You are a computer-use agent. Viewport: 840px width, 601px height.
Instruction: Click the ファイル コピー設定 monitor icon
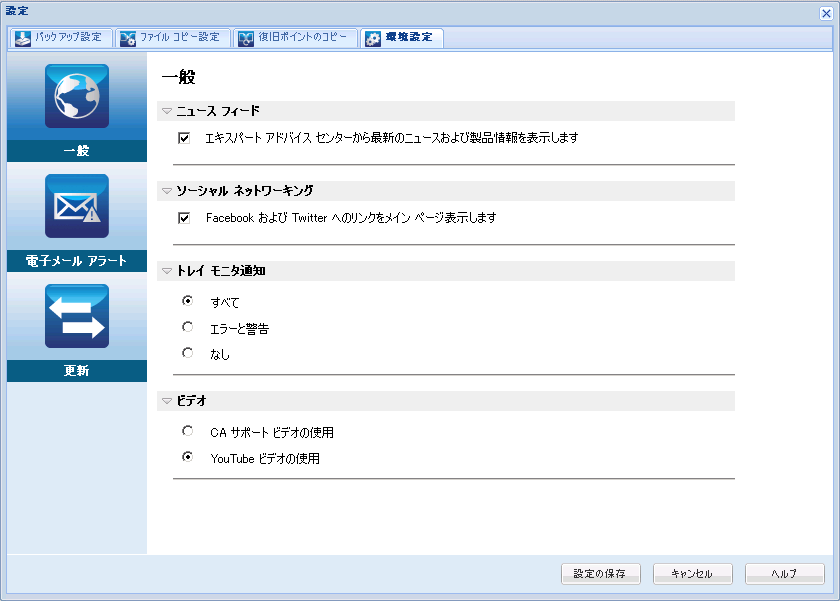click(x=127, y=38)
